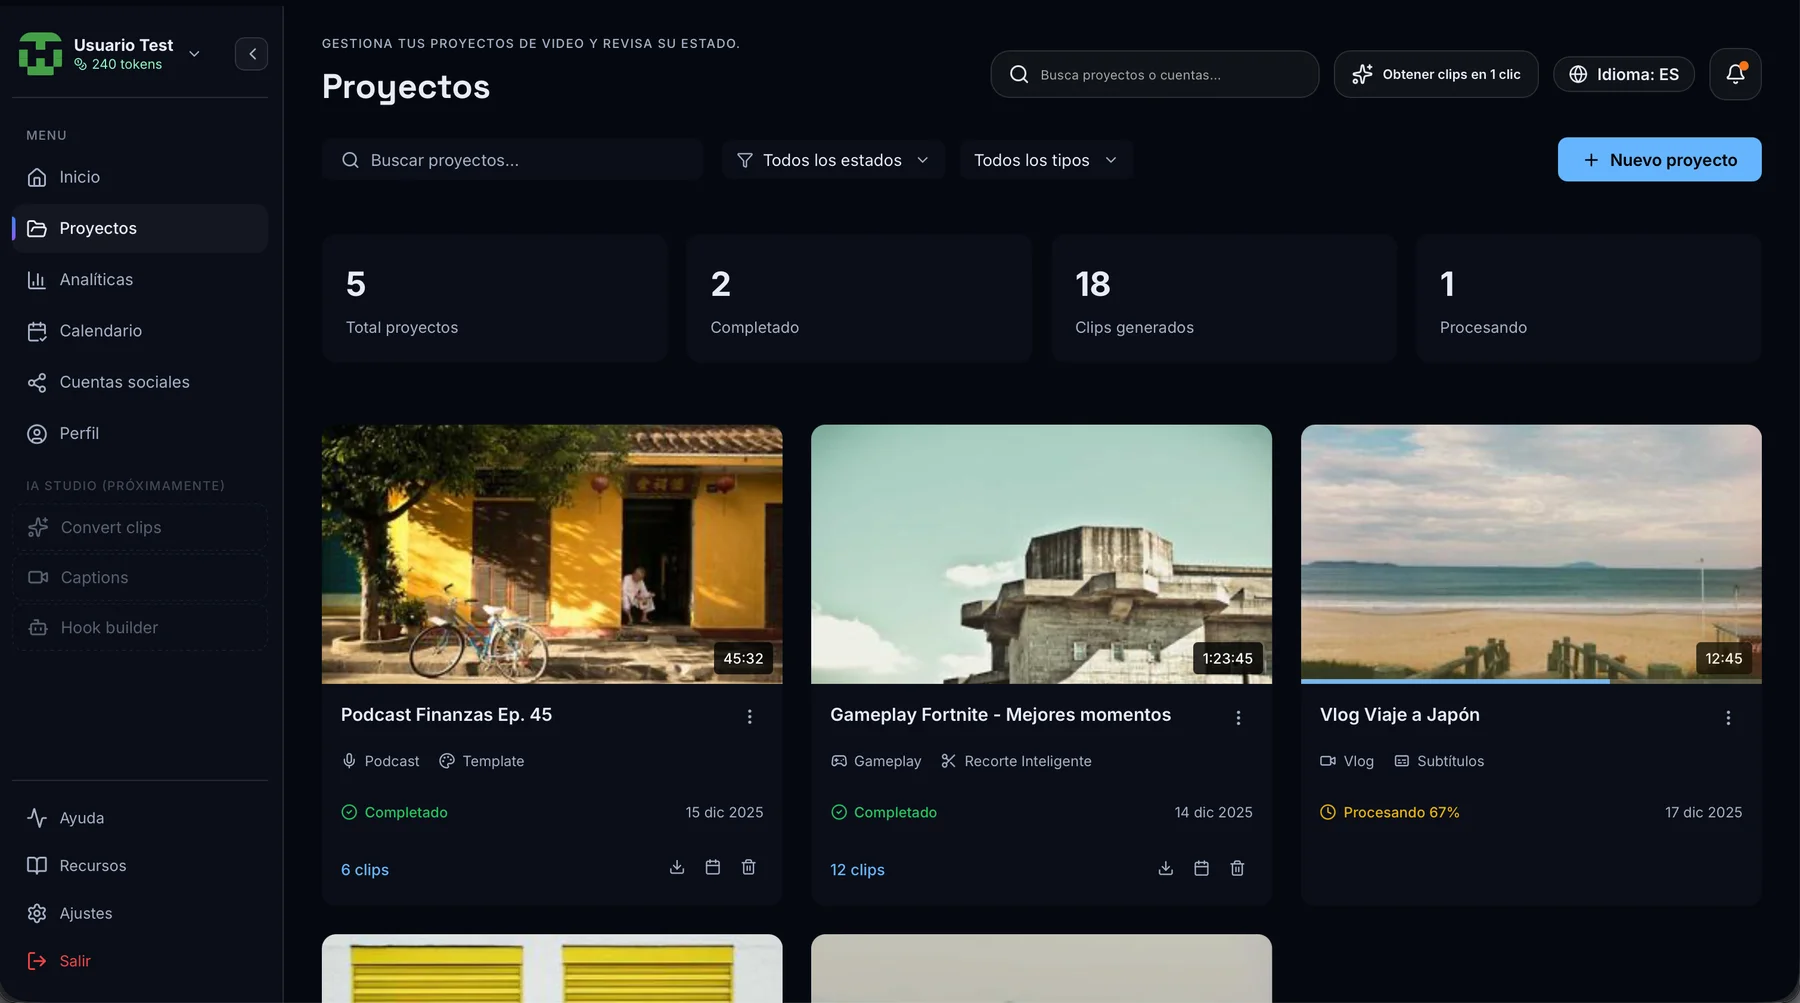This screenshot has height=1003, width=1800.
Task: Click the funnel icon on states filter
Action: point(744,160)
